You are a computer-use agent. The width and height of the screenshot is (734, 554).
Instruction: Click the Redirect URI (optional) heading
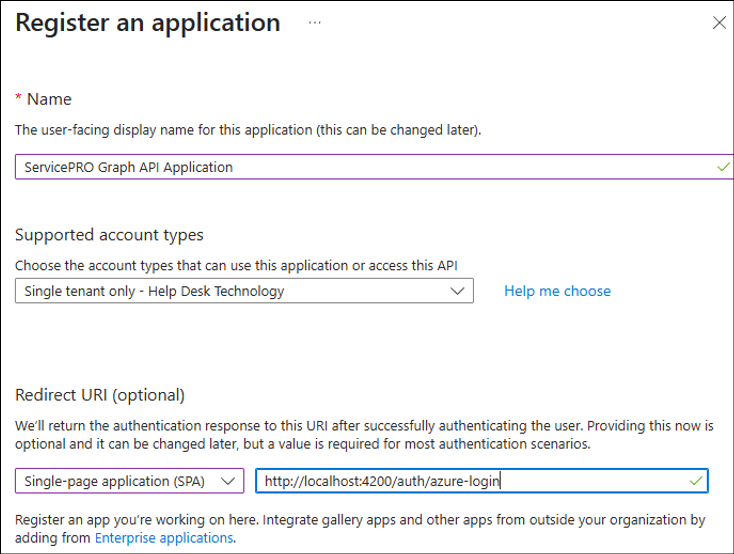[100, 395]
